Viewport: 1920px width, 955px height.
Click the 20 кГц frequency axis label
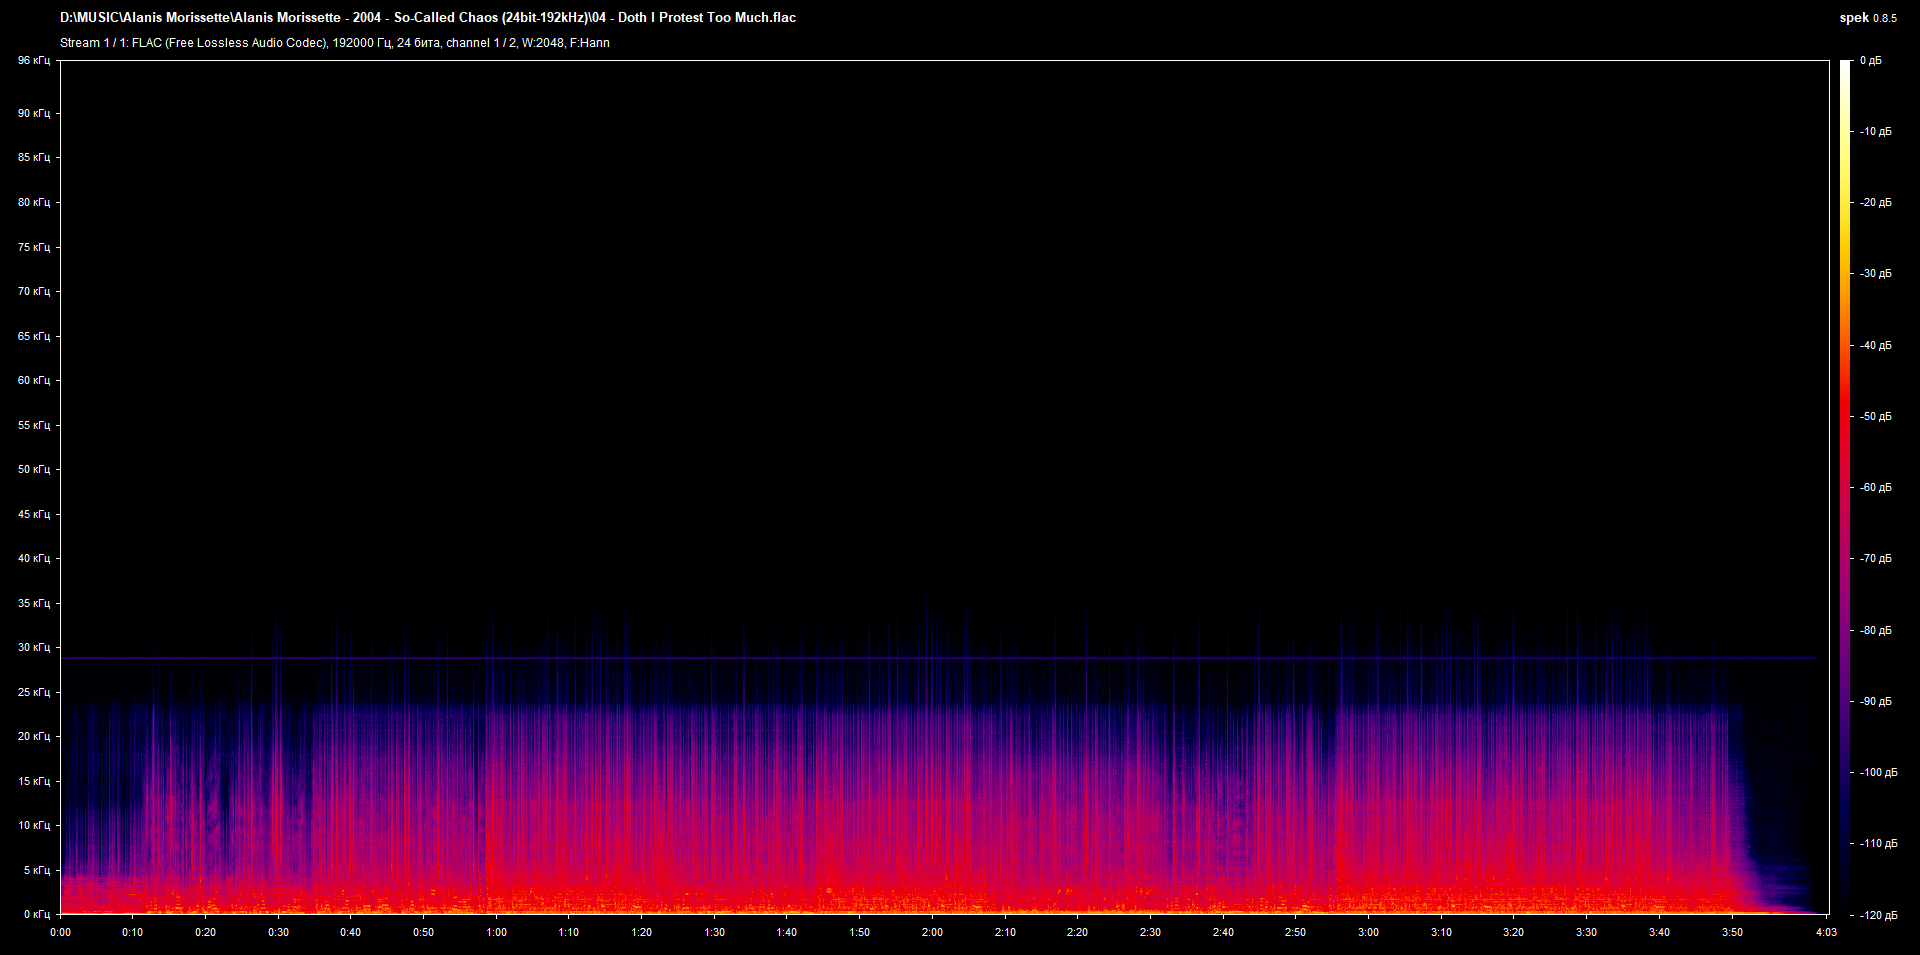click(33, 736)
